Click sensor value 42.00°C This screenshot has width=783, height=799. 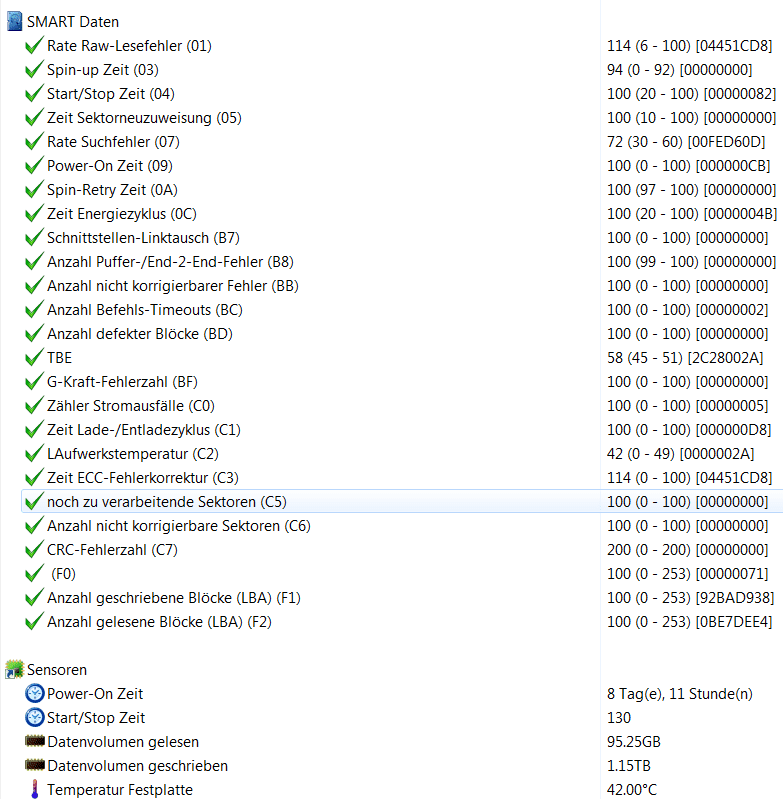click(632, 789)
